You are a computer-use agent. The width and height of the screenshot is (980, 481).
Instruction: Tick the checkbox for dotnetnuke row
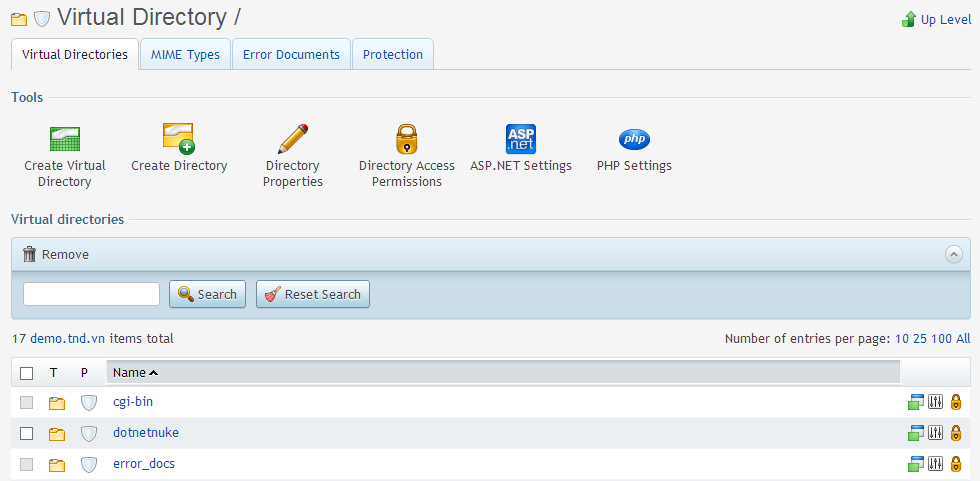(26, 433)
